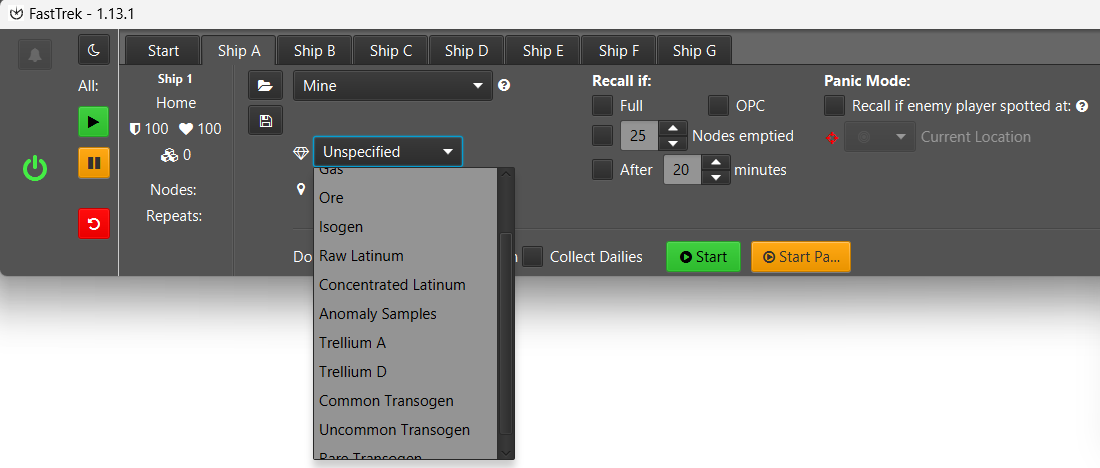This screenshot has width=1100, height=468.
Task: Click the green Start button
Action: click(x=703, y=257)
